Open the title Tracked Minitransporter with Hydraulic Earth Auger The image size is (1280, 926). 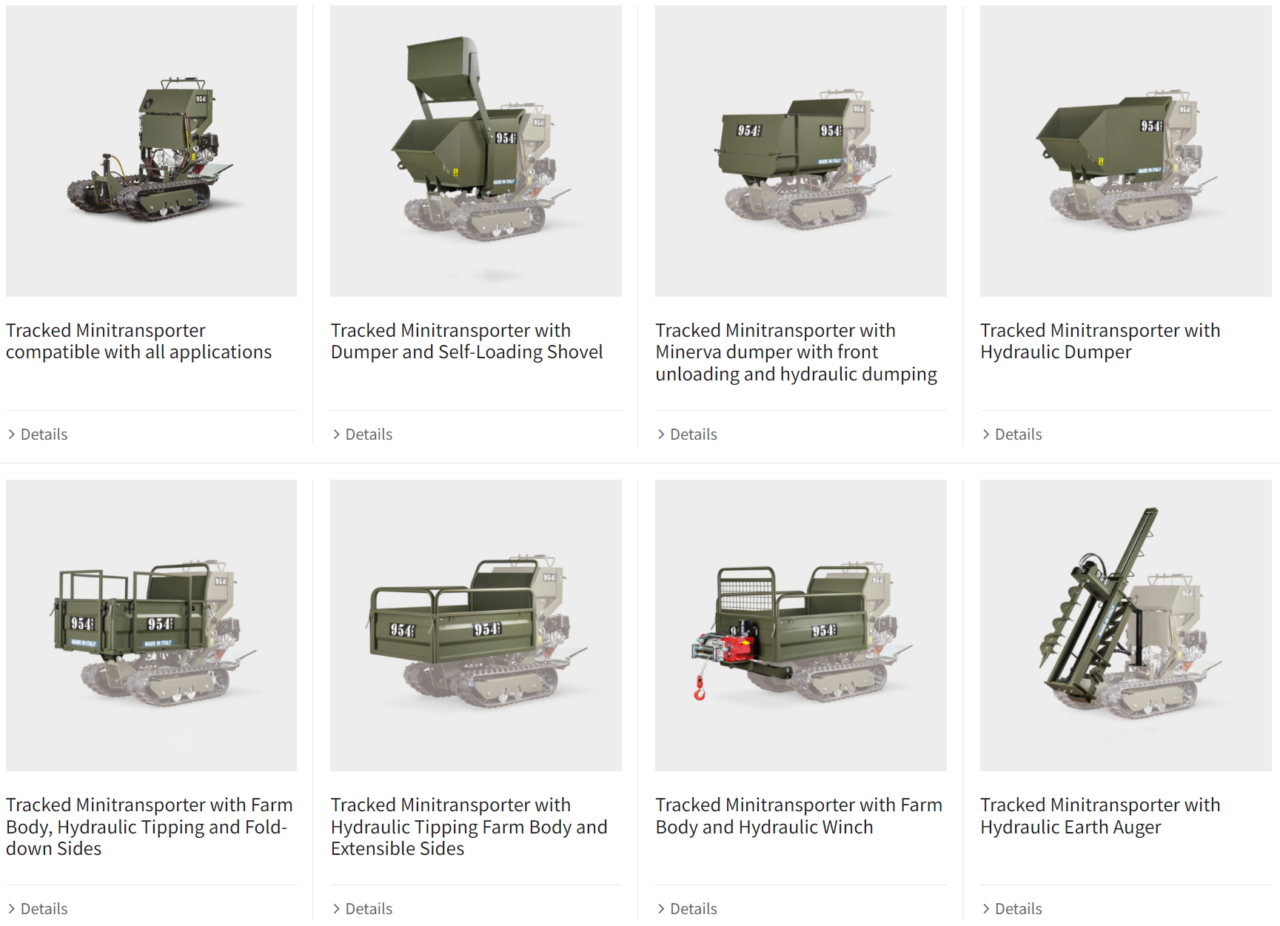pyautogui.click(x=1100, y=816)
